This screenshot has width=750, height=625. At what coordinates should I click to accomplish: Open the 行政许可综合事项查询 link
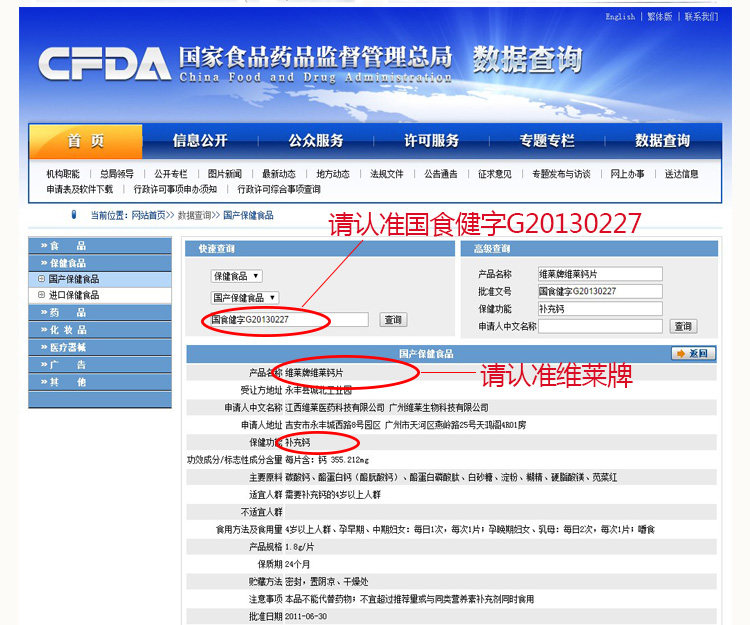279,189
